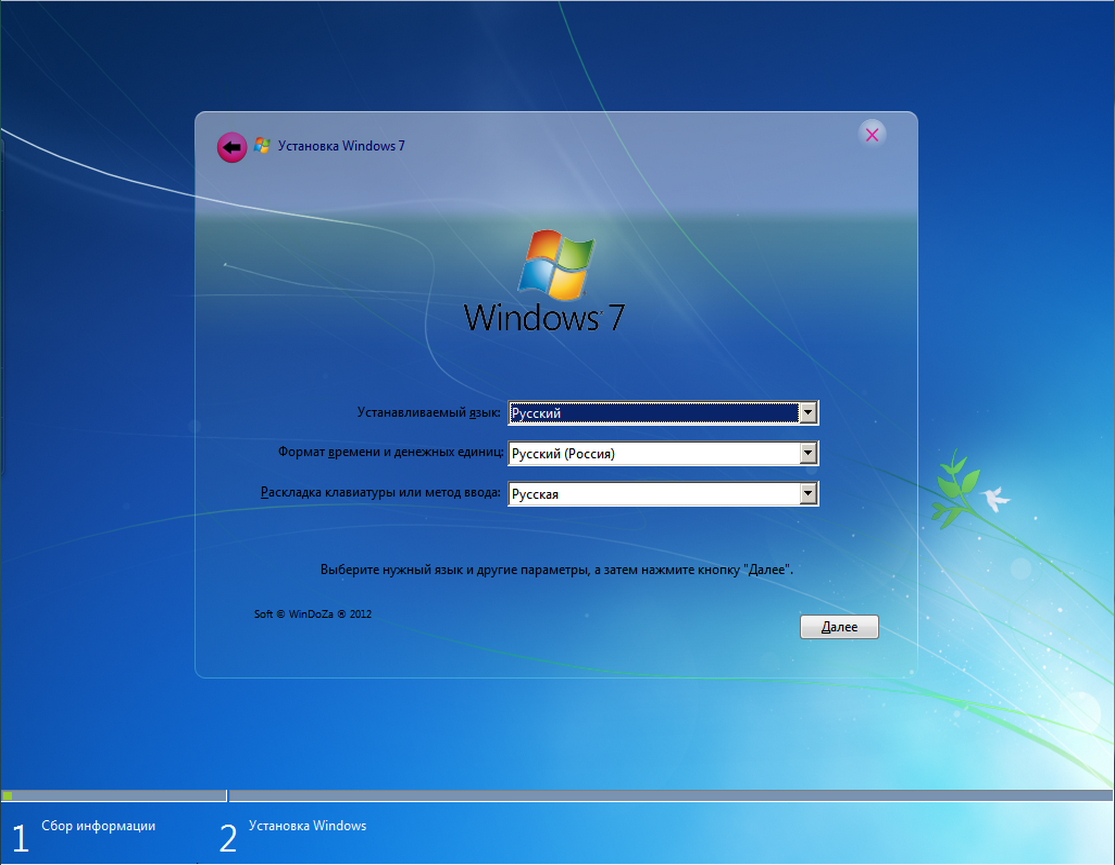Click the large Windows 7 logo
The width and height of the screenshot is (1115, 865).
[x=545, y=282]
